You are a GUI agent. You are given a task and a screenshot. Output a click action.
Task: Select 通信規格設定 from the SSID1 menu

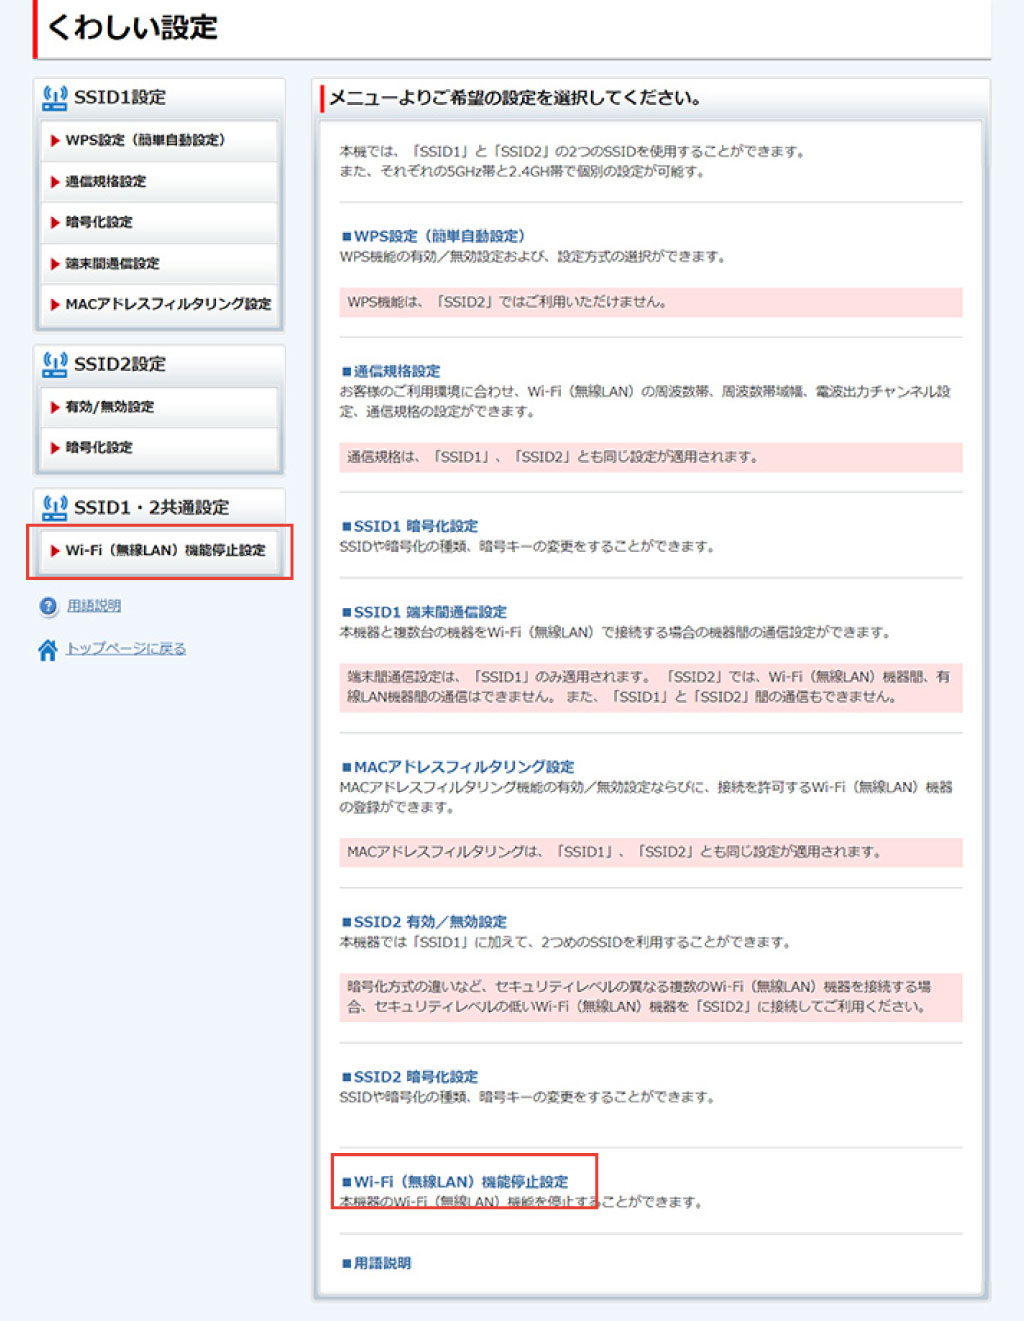pyautogui.click(x=158, y=182)
